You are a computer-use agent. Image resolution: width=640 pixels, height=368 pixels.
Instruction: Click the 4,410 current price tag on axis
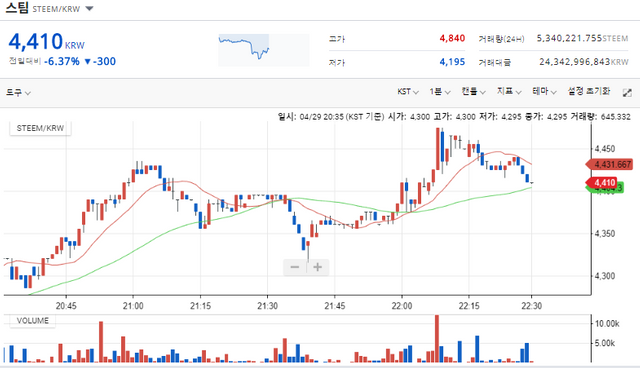point(602,183)
